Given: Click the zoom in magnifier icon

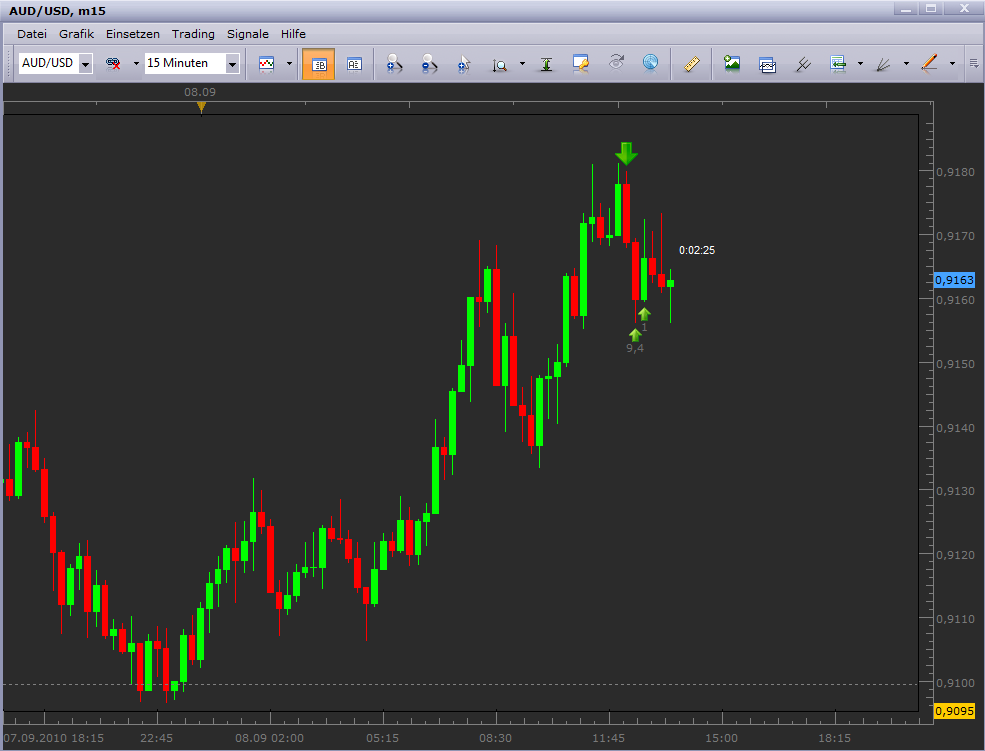Looking at the screenshot, I should (x=394, y=63).
